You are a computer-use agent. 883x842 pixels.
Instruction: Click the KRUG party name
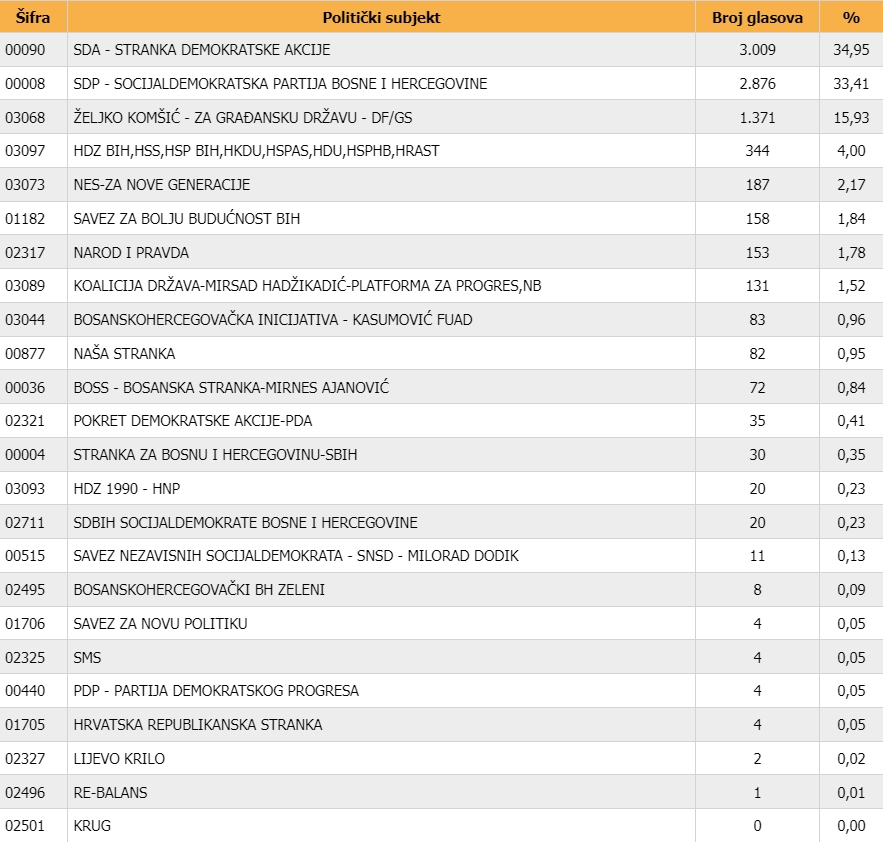point(92,826)
